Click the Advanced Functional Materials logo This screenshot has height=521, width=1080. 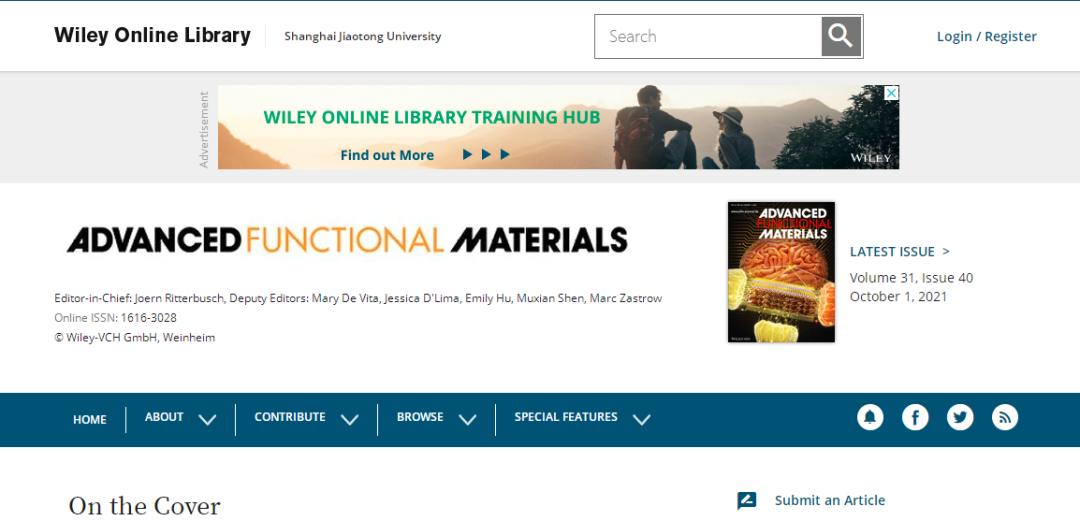click(x=347, y=240)
